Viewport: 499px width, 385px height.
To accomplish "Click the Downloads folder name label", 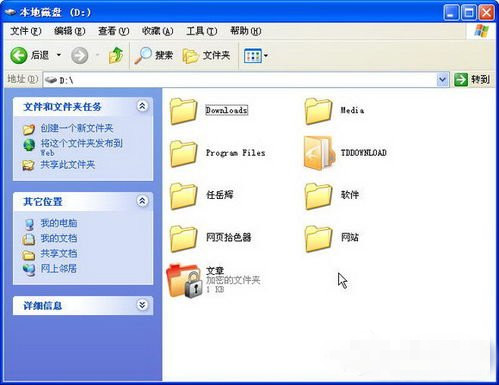I will click(x=227, y=110).
